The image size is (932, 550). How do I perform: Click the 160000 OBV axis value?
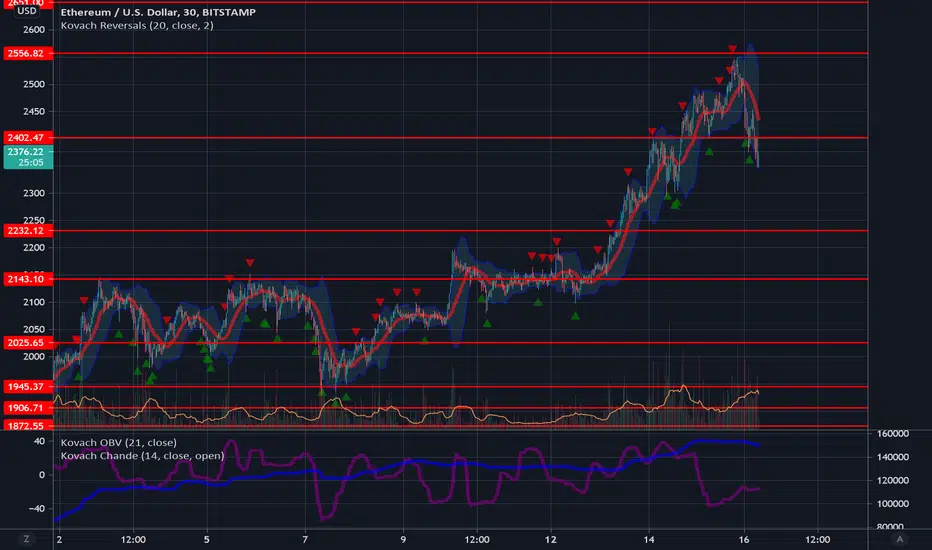893,433
